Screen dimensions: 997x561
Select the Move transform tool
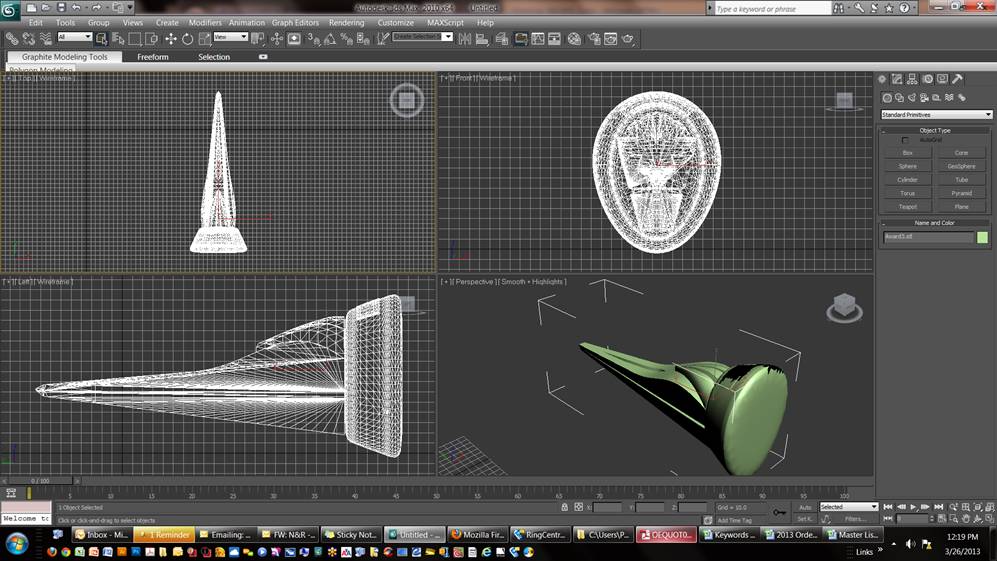point(170,39)
